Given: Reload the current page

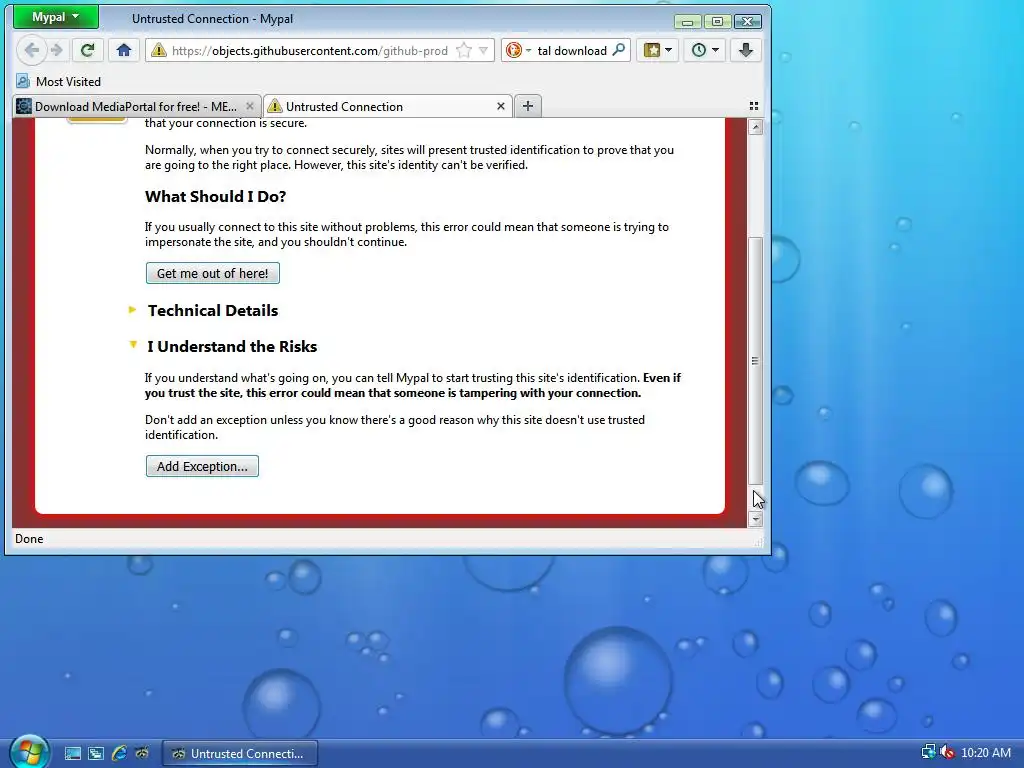Looking at the screenshot, I should tap(87, 50).
